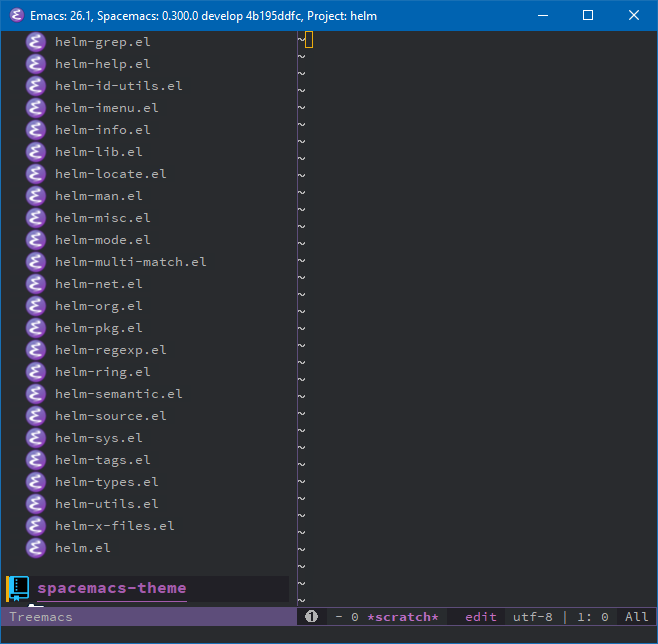Screen dimensions: 658x644
Task: Click the cursor at the scratch buffer start
Action: (x=309, y=40)
